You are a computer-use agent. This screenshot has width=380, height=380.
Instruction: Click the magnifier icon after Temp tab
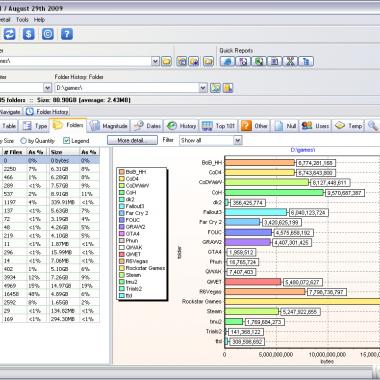(373, 126)
